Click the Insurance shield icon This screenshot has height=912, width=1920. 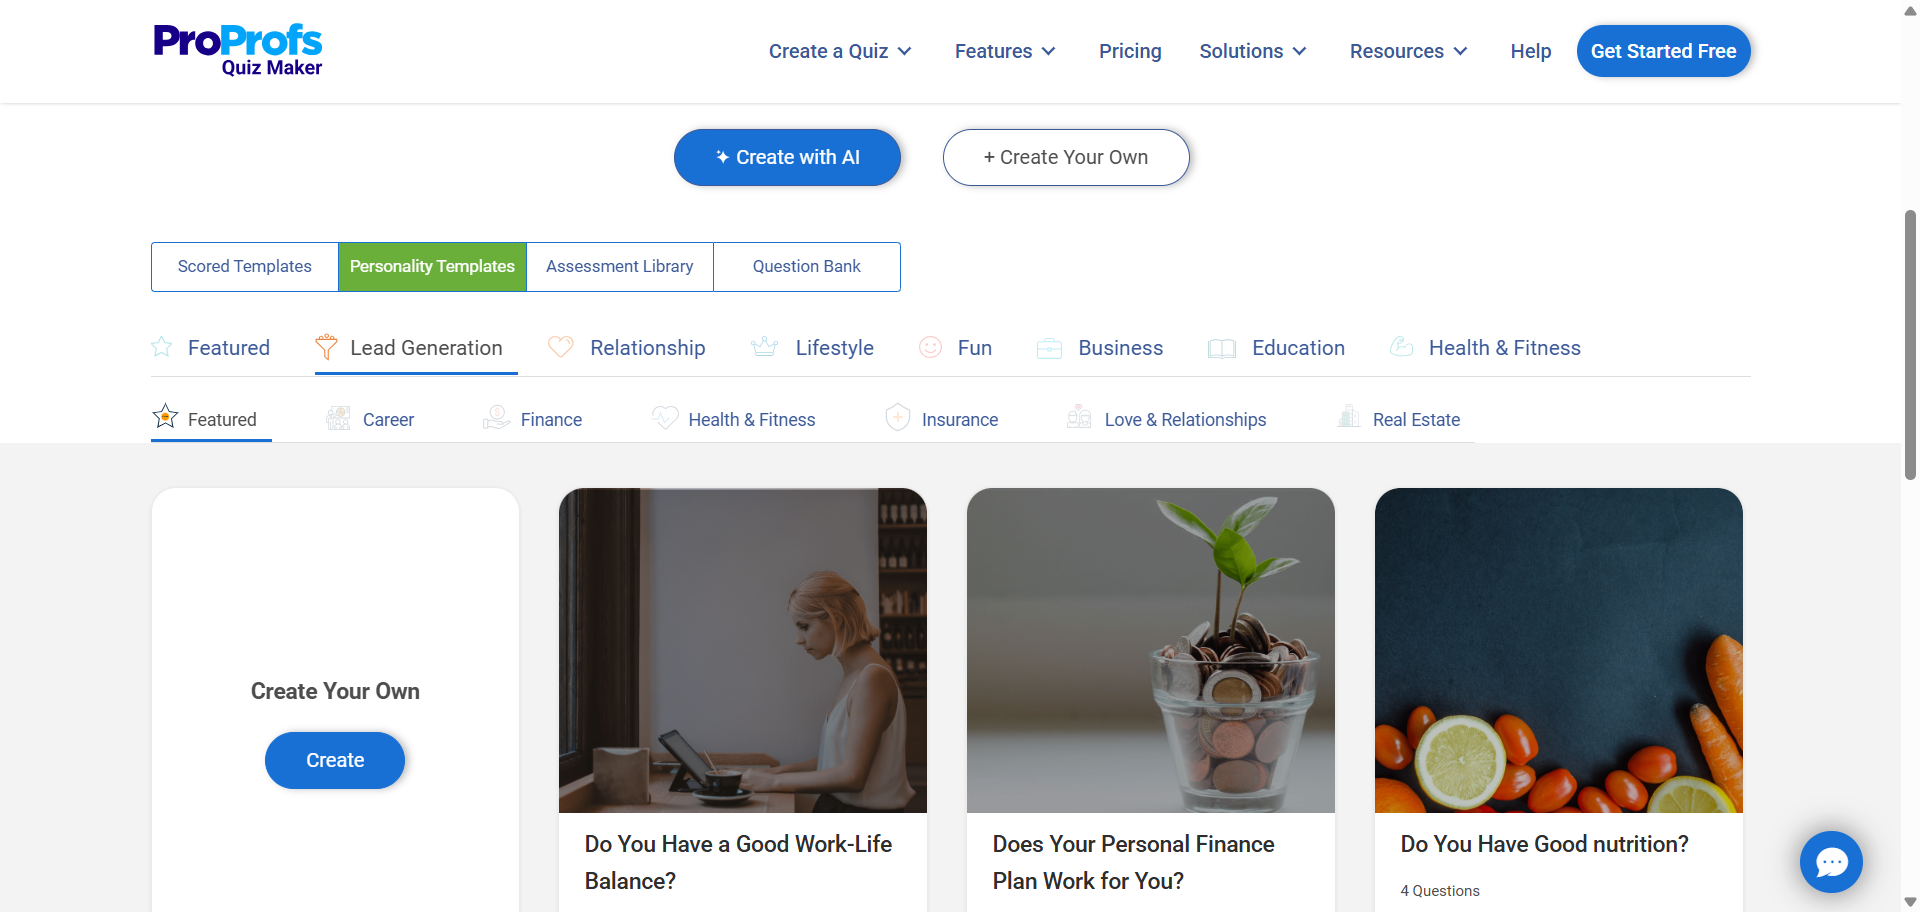898,417
